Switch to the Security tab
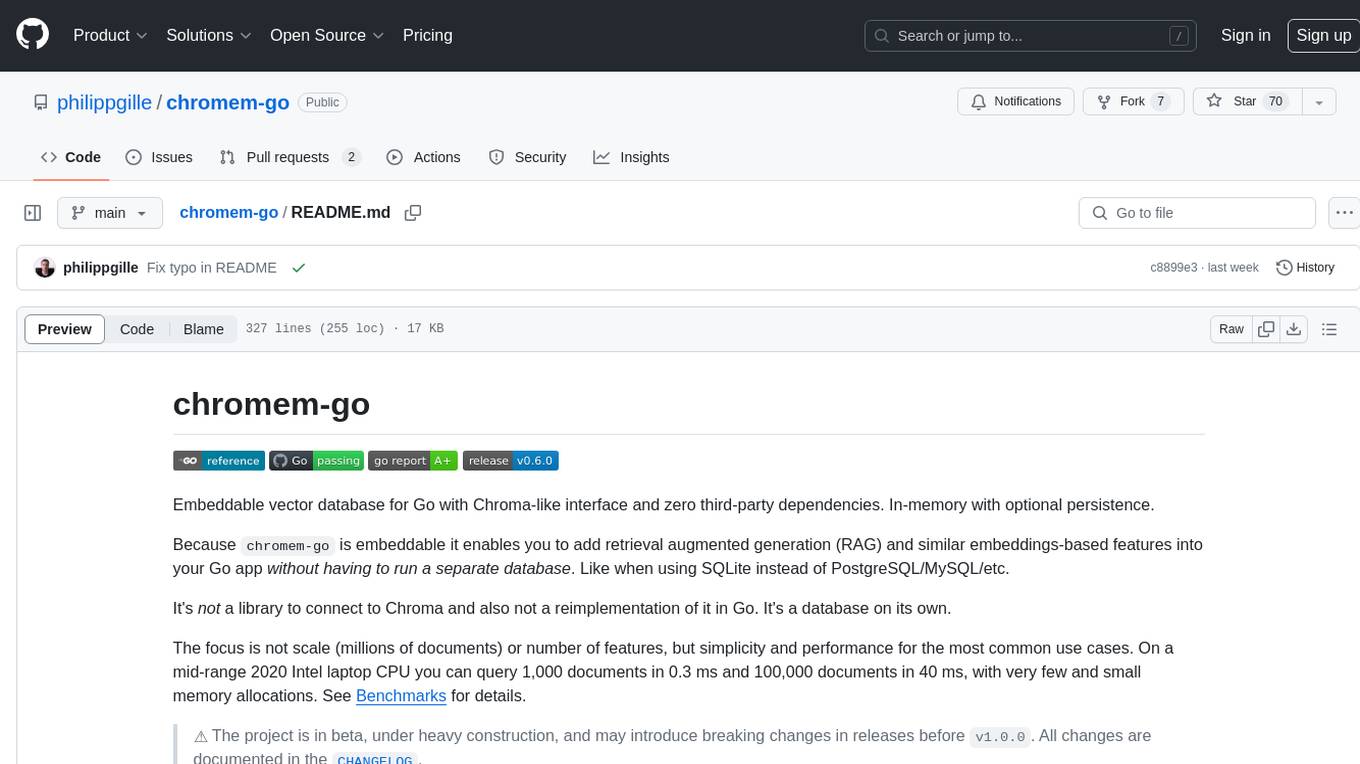The height and width of the screenshot is (764, 1360). point(527,157)
